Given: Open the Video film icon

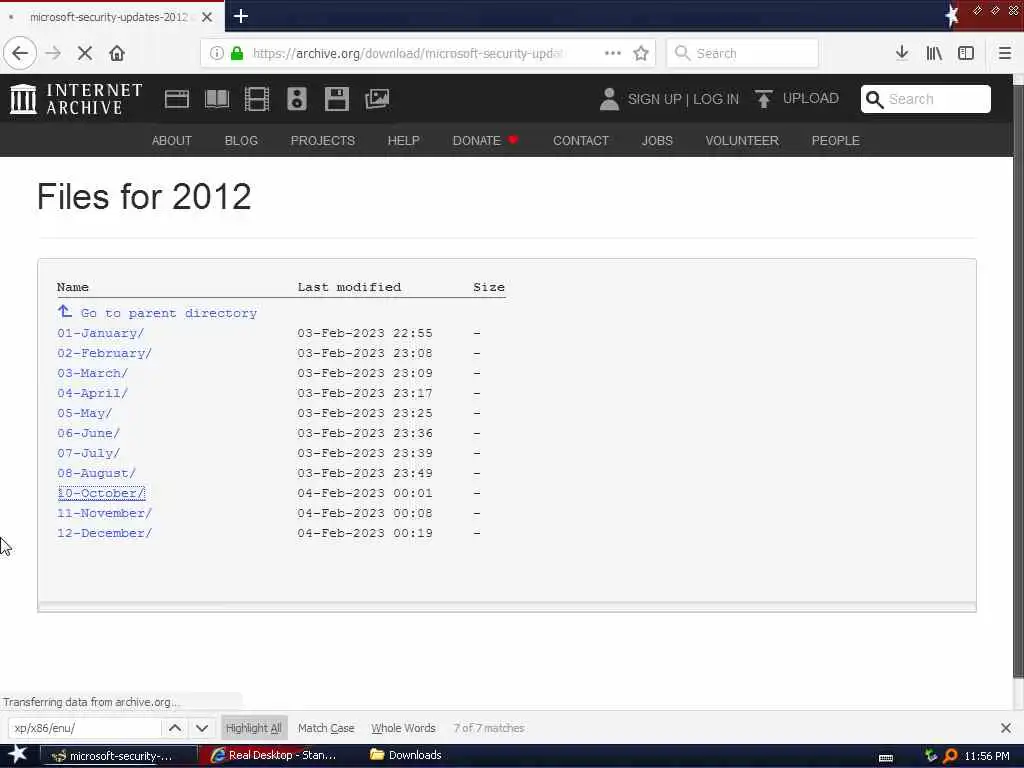Looking at the screenshot, I should (x=257, y=99).
